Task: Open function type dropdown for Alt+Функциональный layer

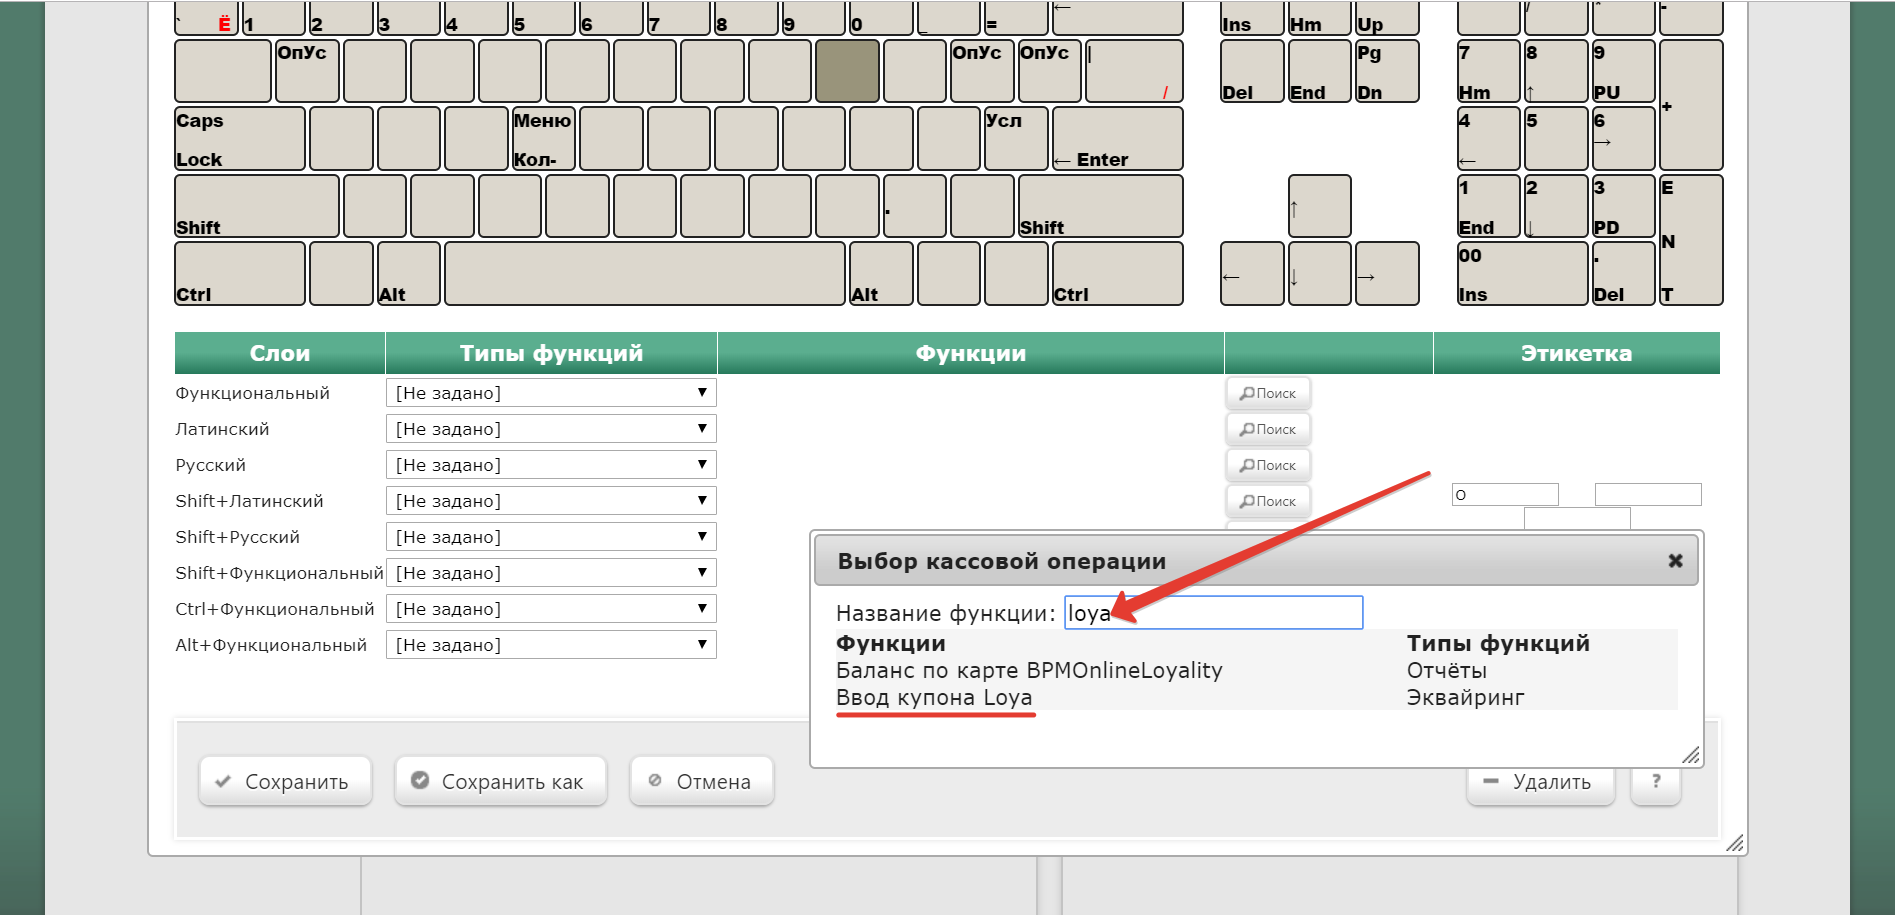Action: click(x=551, y=645)
